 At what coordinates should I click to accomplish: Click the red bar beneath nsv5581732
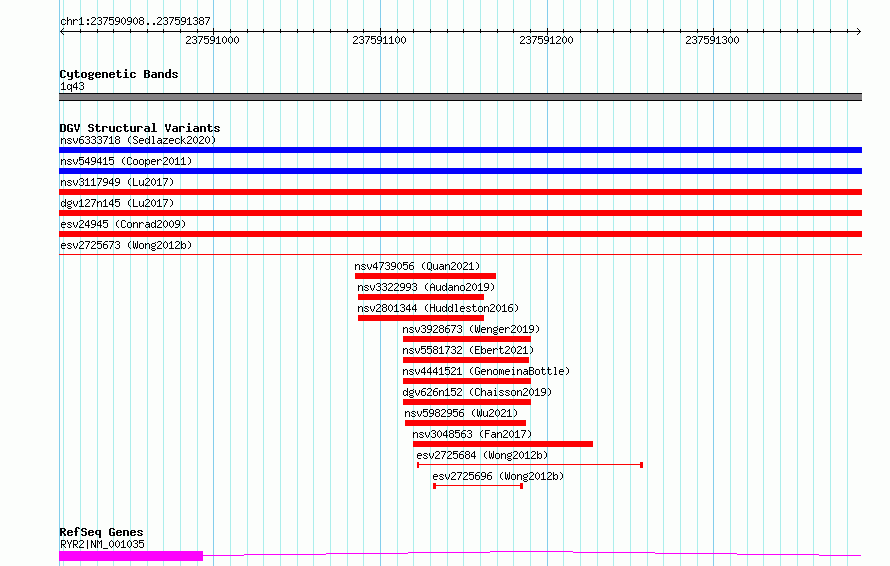pyautogui.click(x=466, y=360)
